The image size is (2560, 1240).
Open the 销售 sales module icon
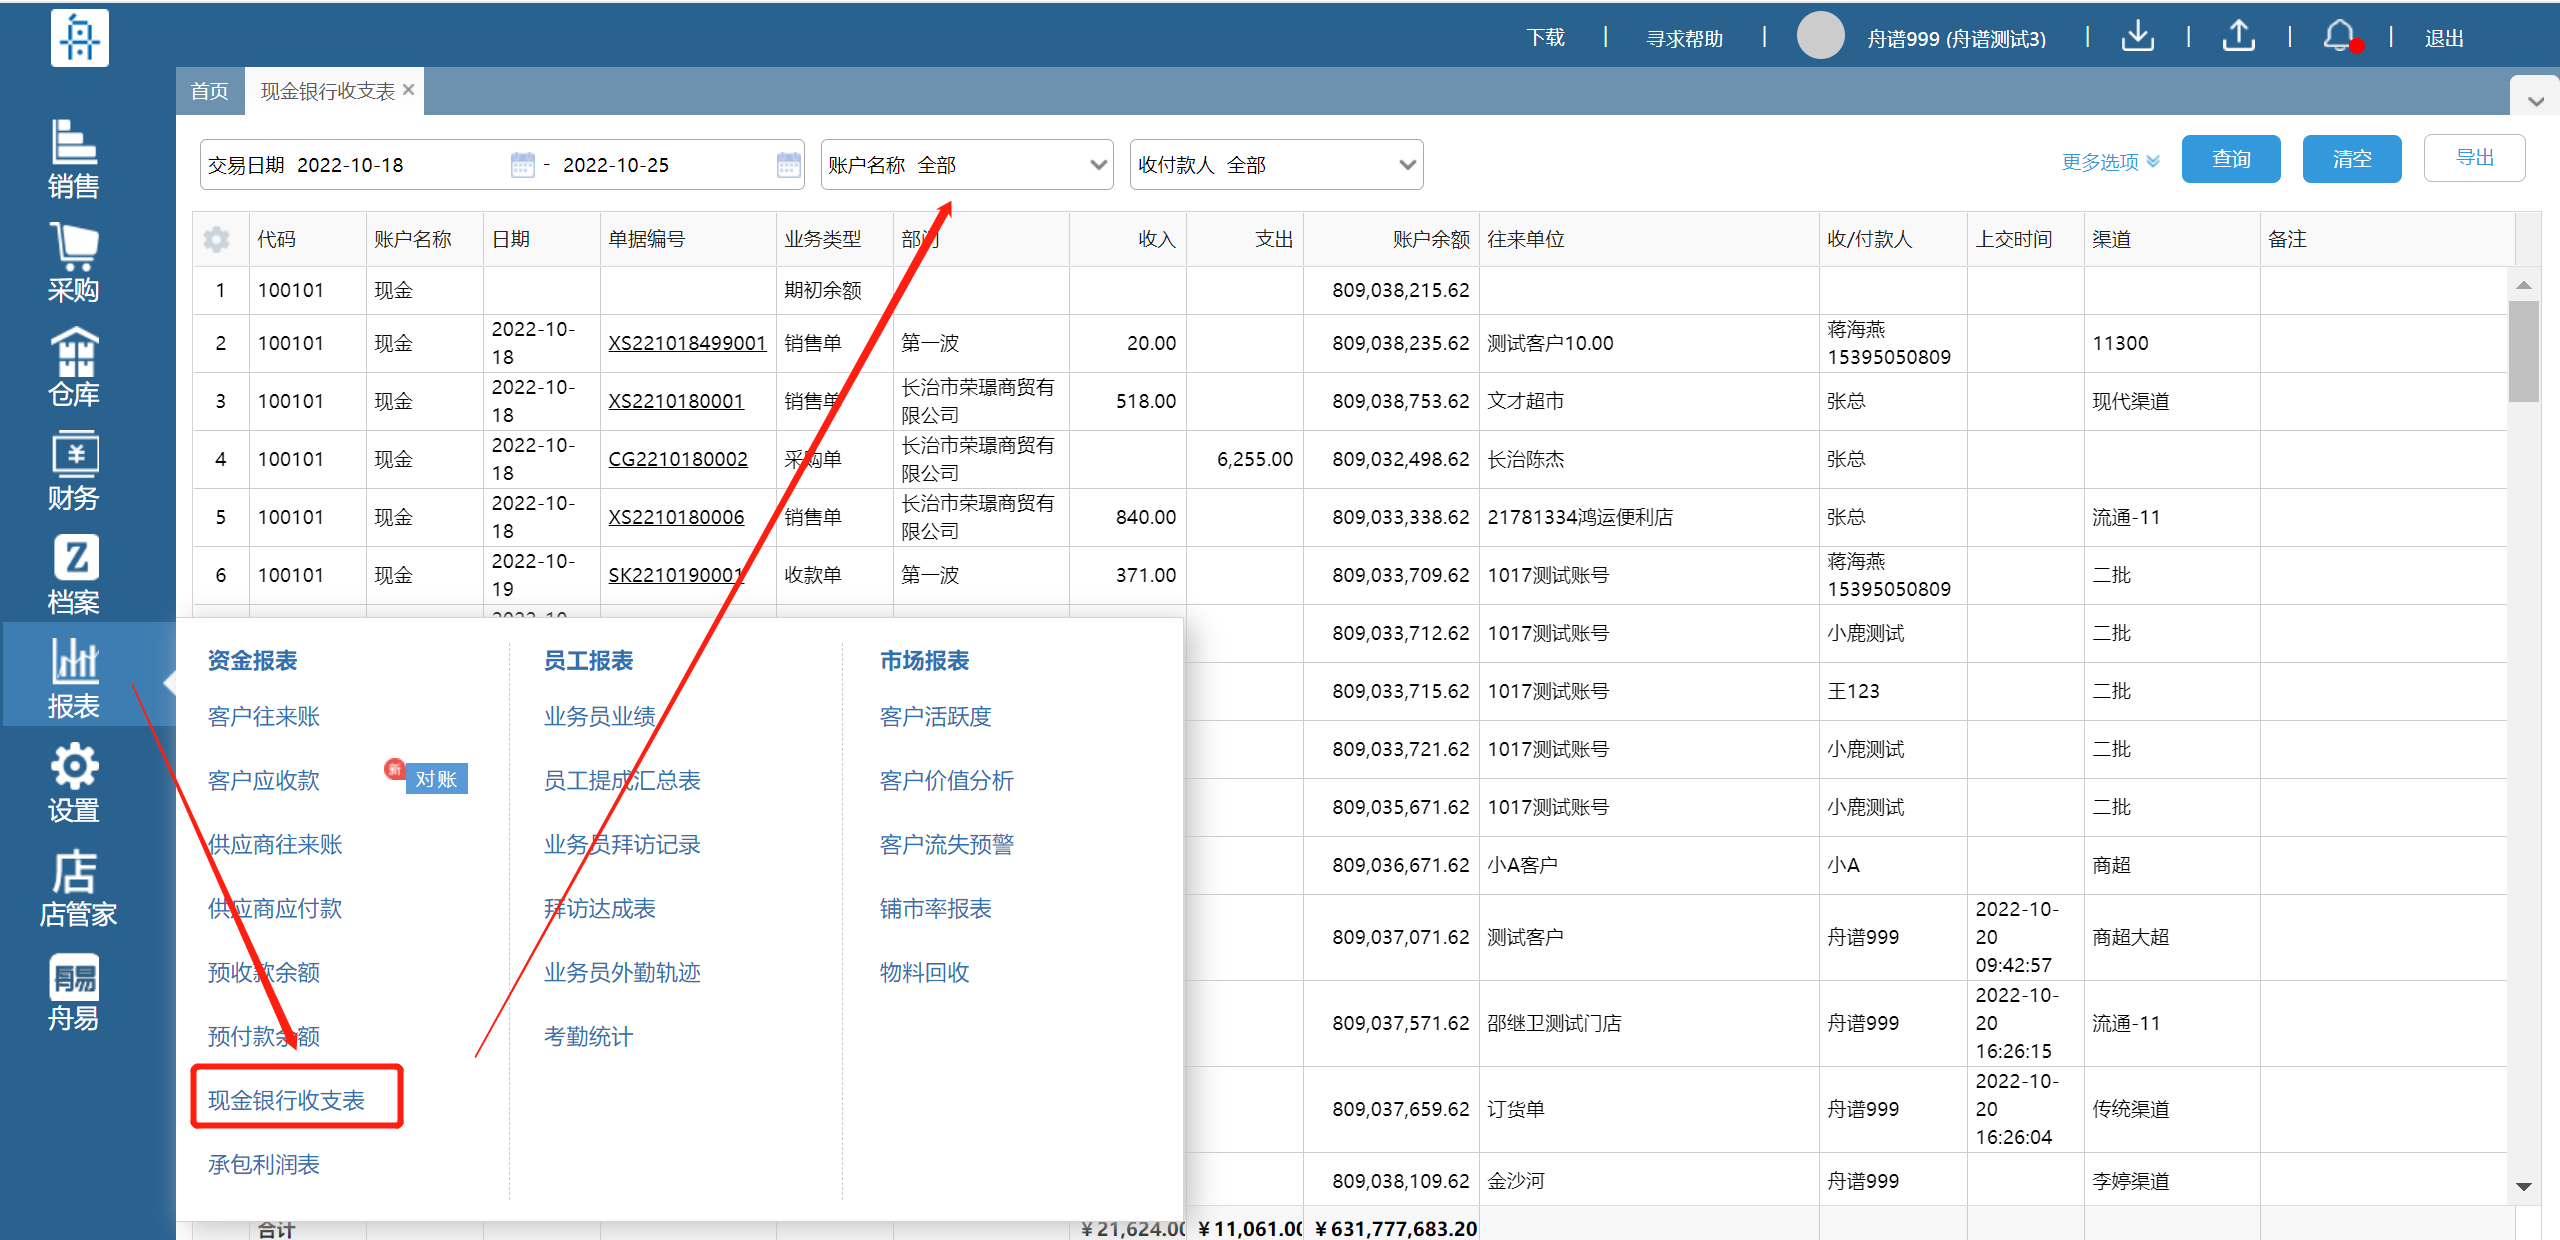point(74,158)
